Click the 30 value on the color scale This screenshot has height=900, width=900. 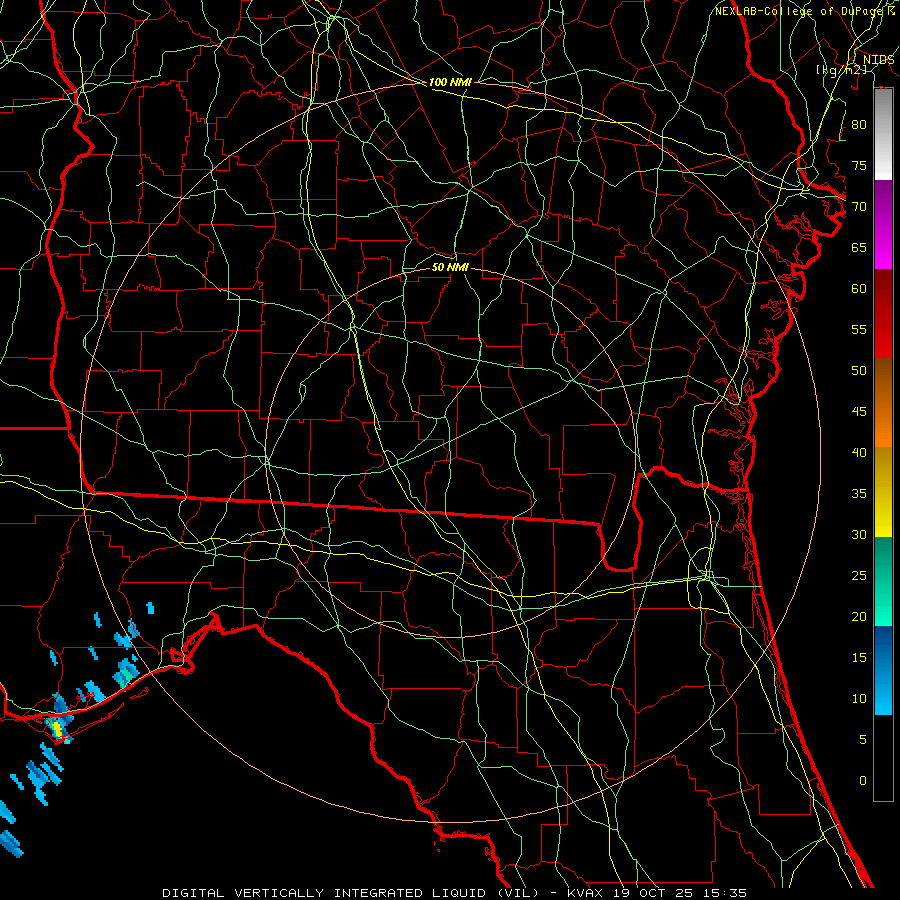(859, 534)
